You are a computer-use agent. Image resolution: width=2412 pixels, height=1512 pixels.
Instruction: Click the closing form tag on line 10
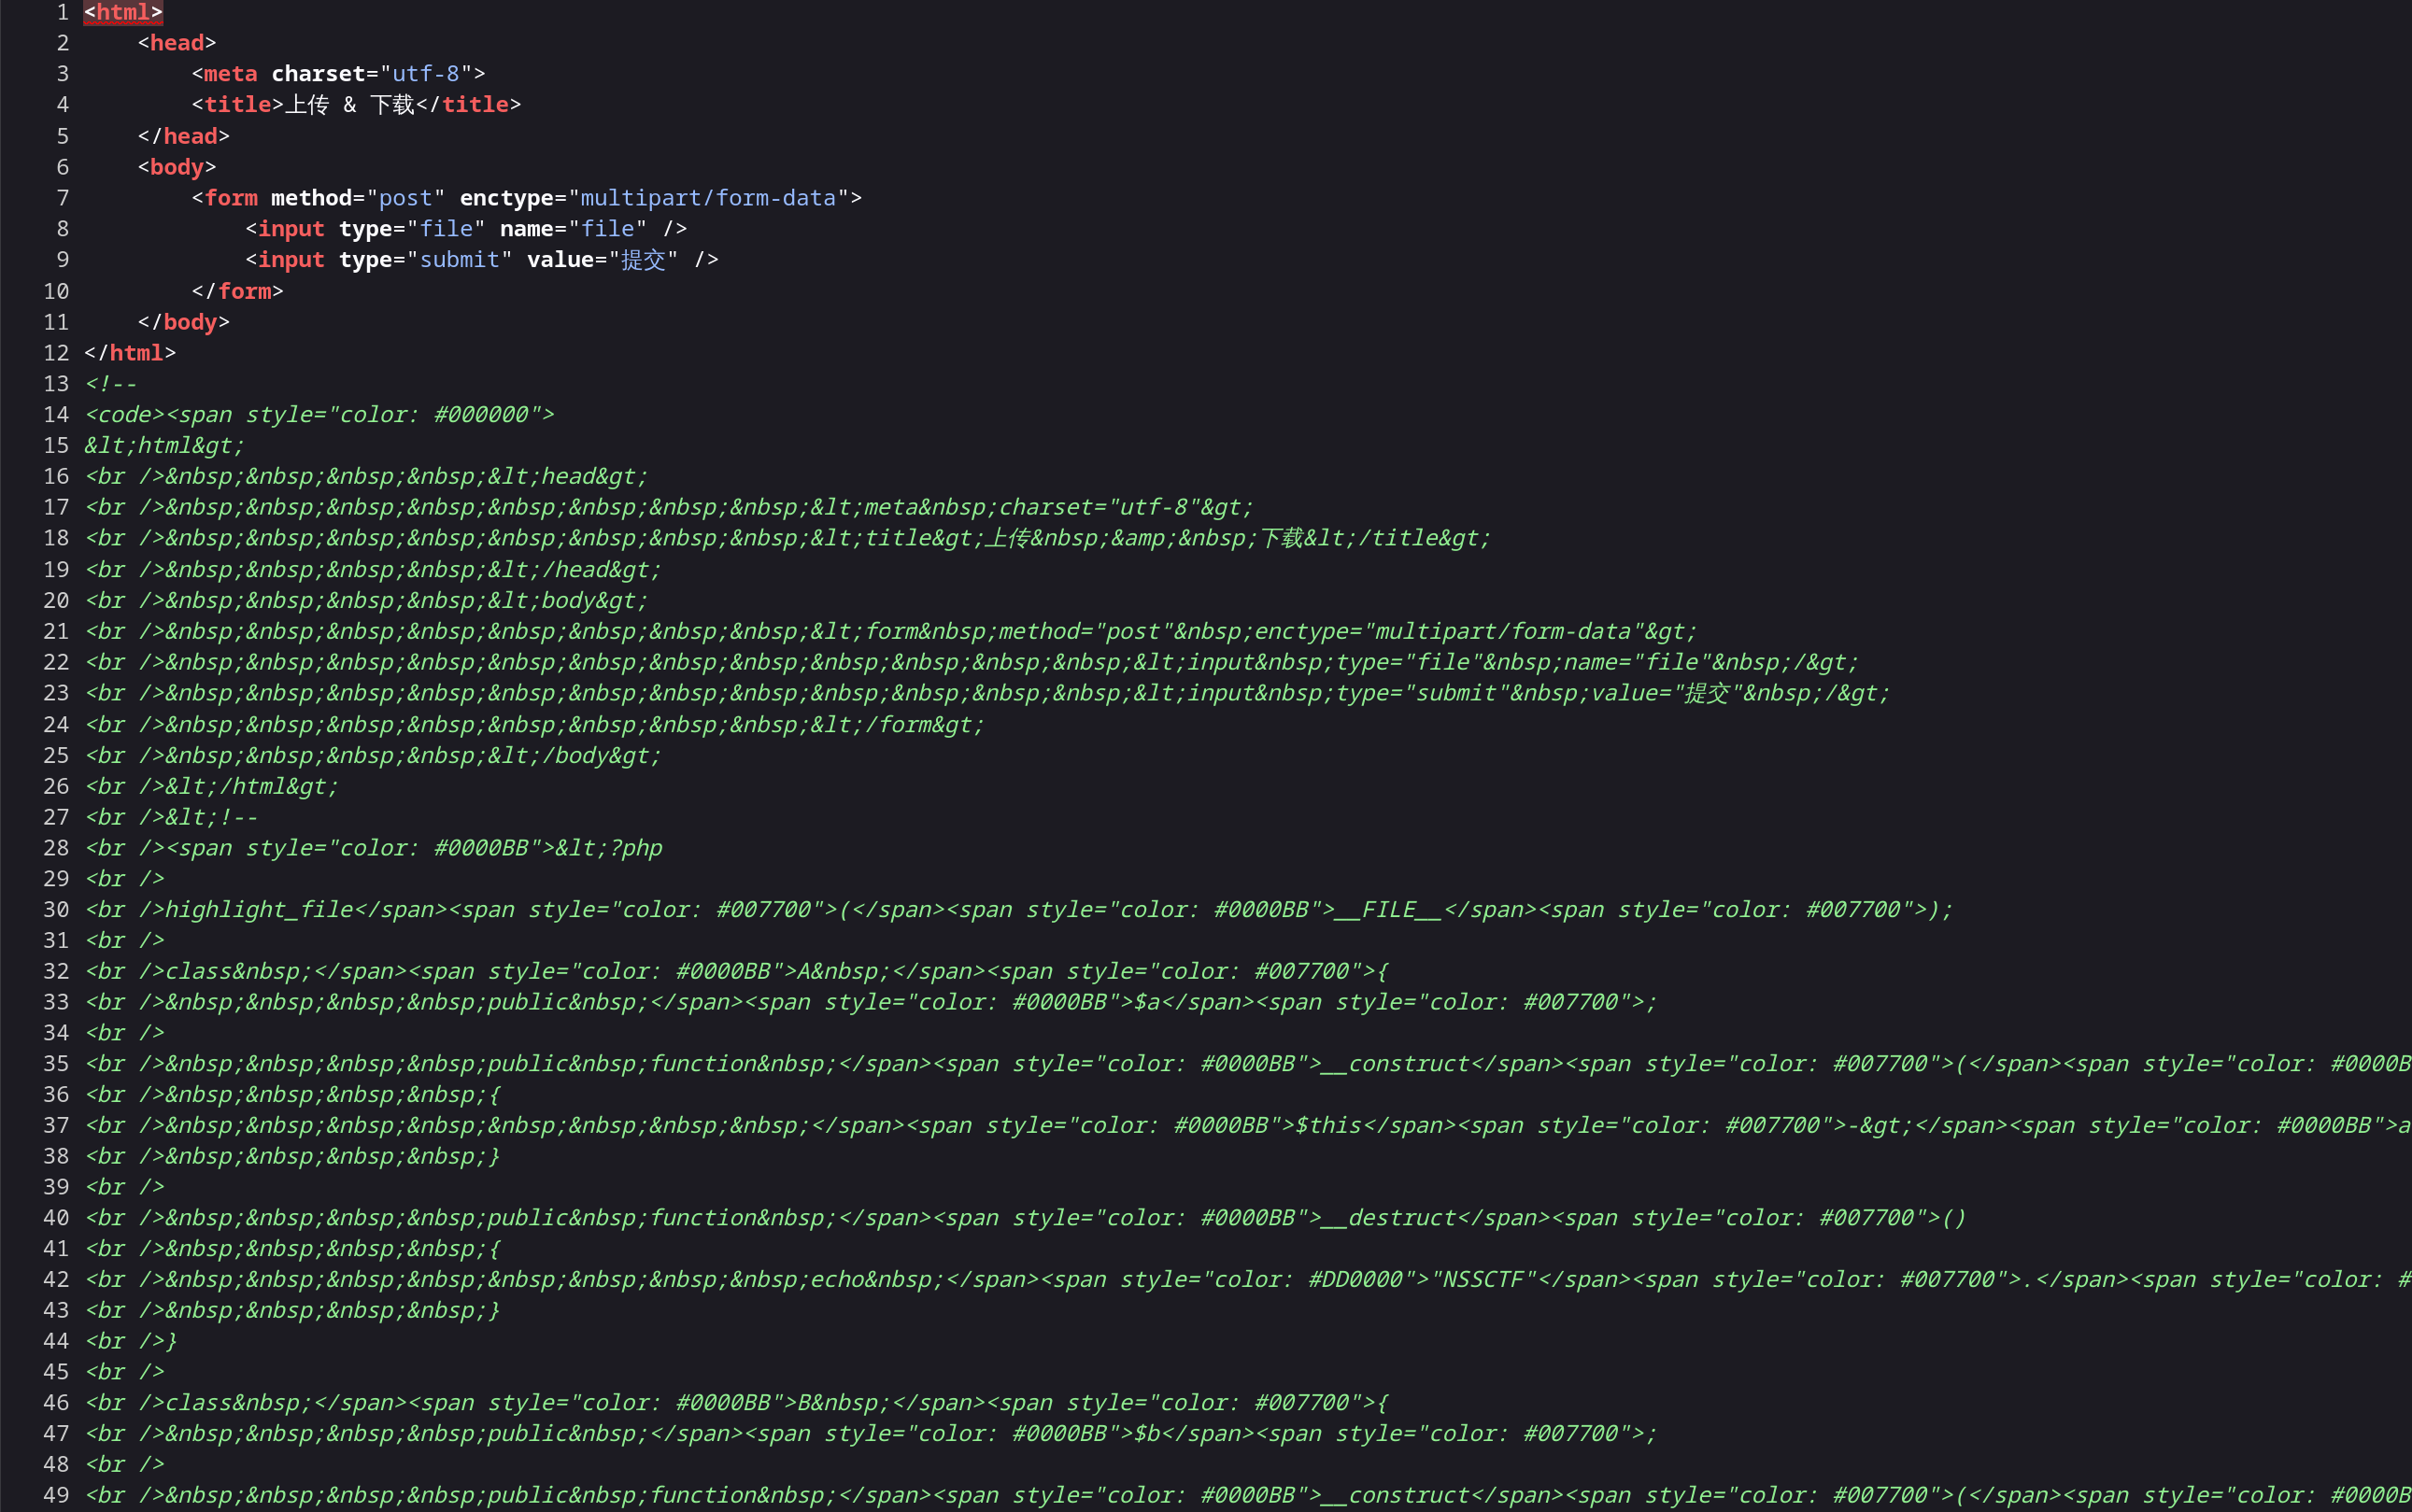237,291
